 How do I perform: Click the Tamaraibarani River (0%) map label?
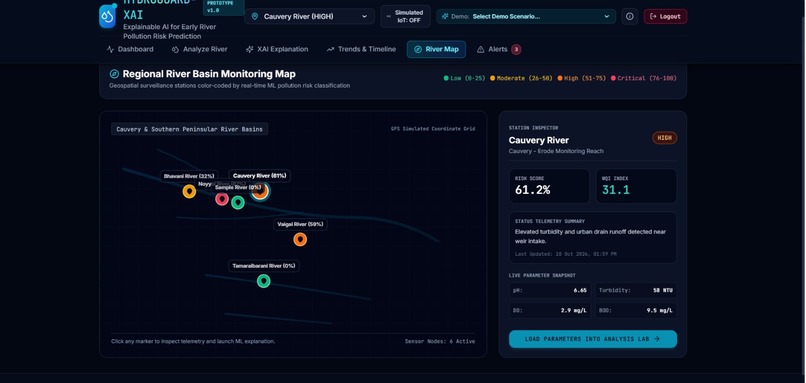click(x=264, y=266)
